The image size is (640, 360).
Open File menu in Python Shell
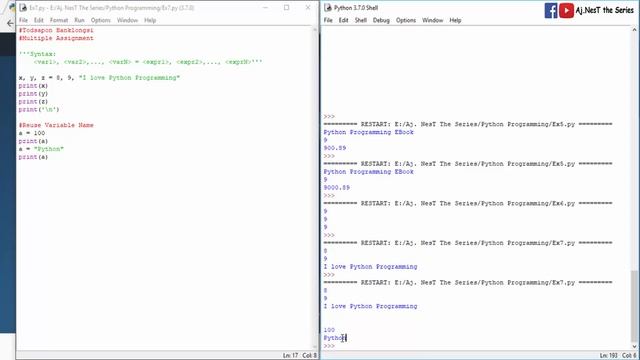point(328,20)
